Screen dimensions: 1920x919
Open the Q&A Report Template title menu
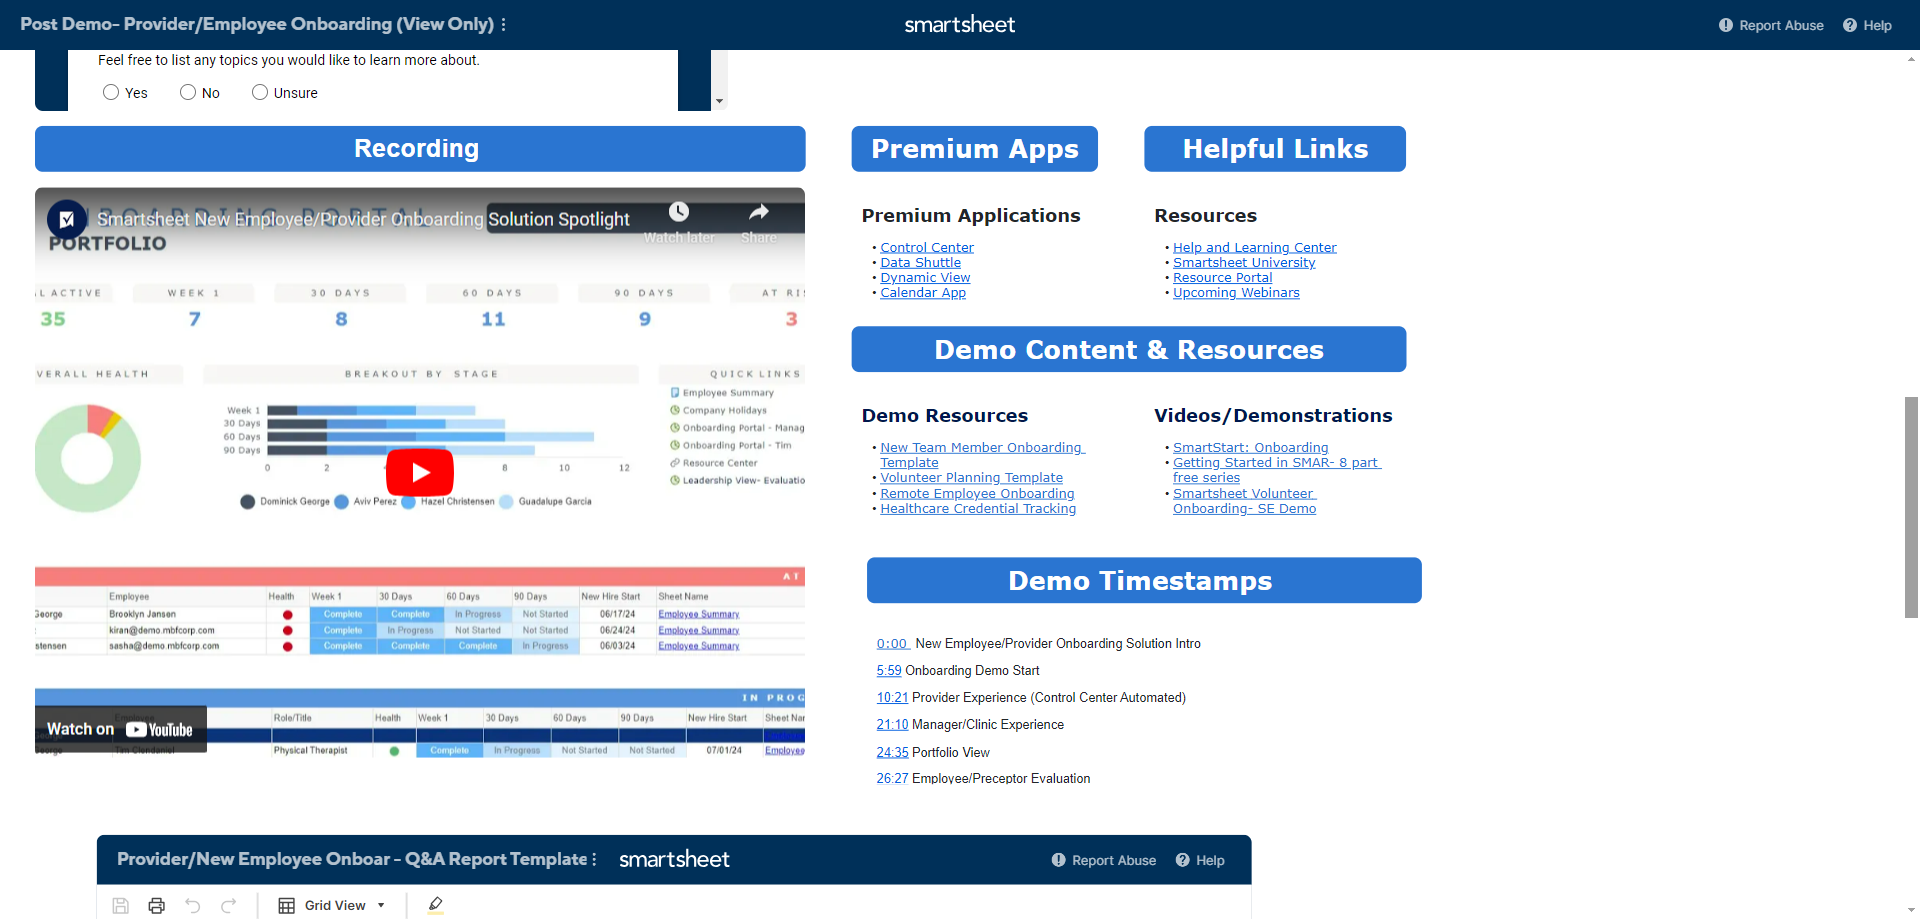[x=594, y=859]
